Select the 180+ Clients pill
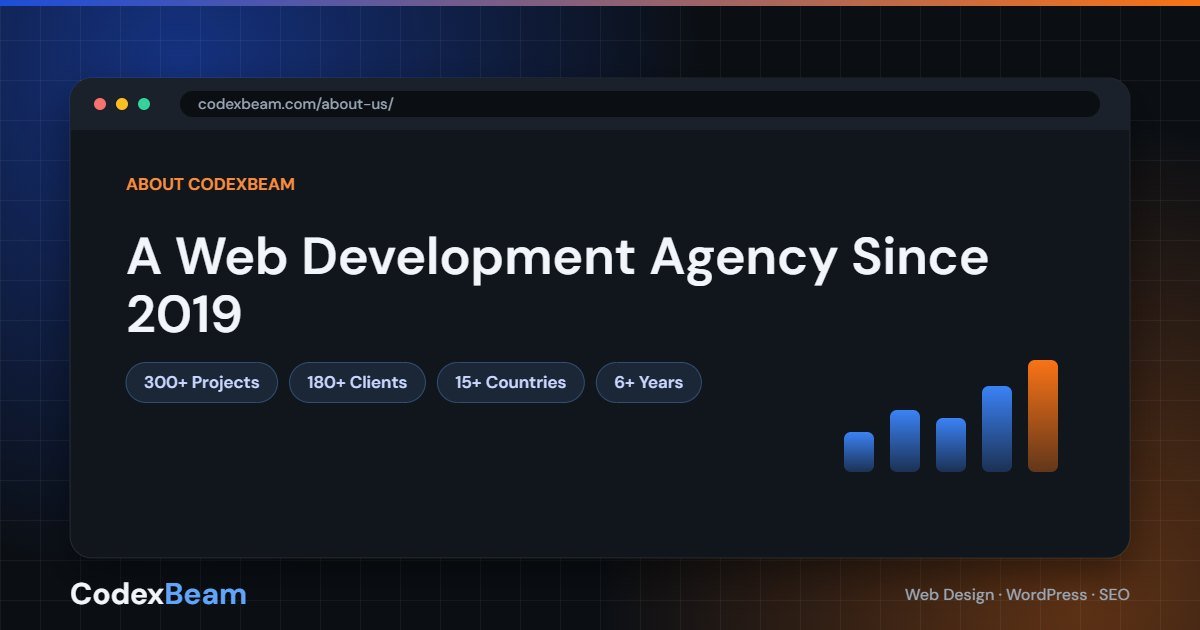This screenshot has width=1200, height=630. pos(357,382)
